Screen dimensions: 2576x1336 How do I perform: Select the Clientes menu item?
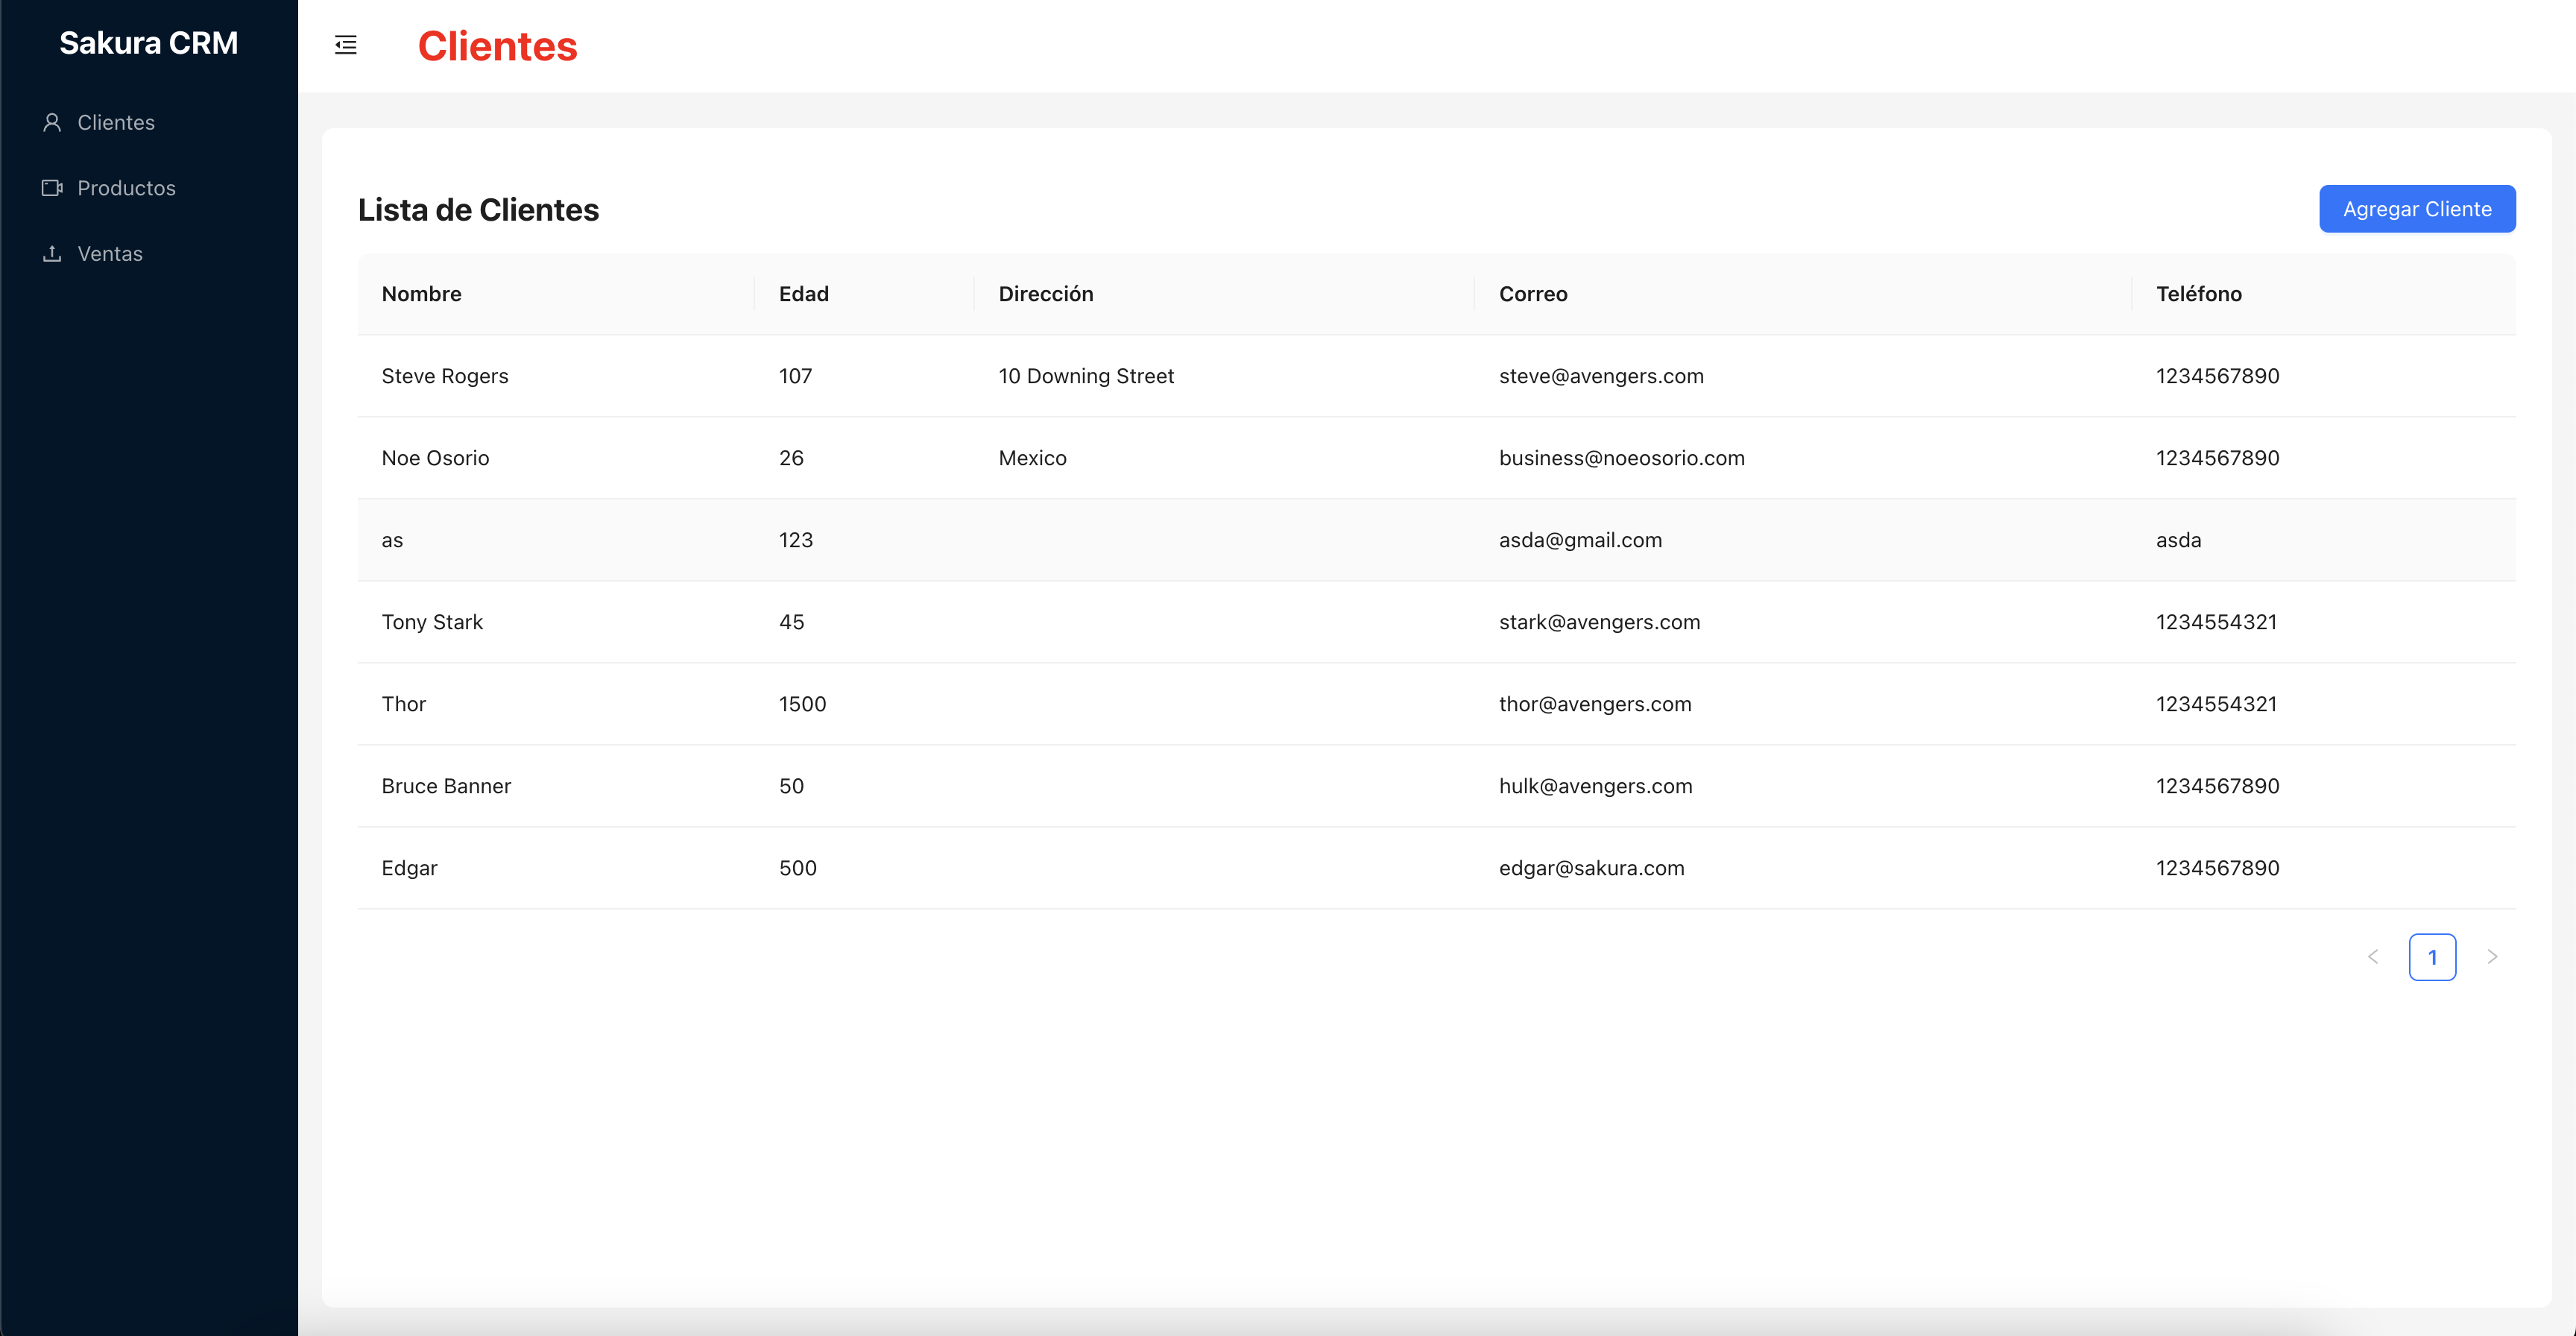click(116, 123)
